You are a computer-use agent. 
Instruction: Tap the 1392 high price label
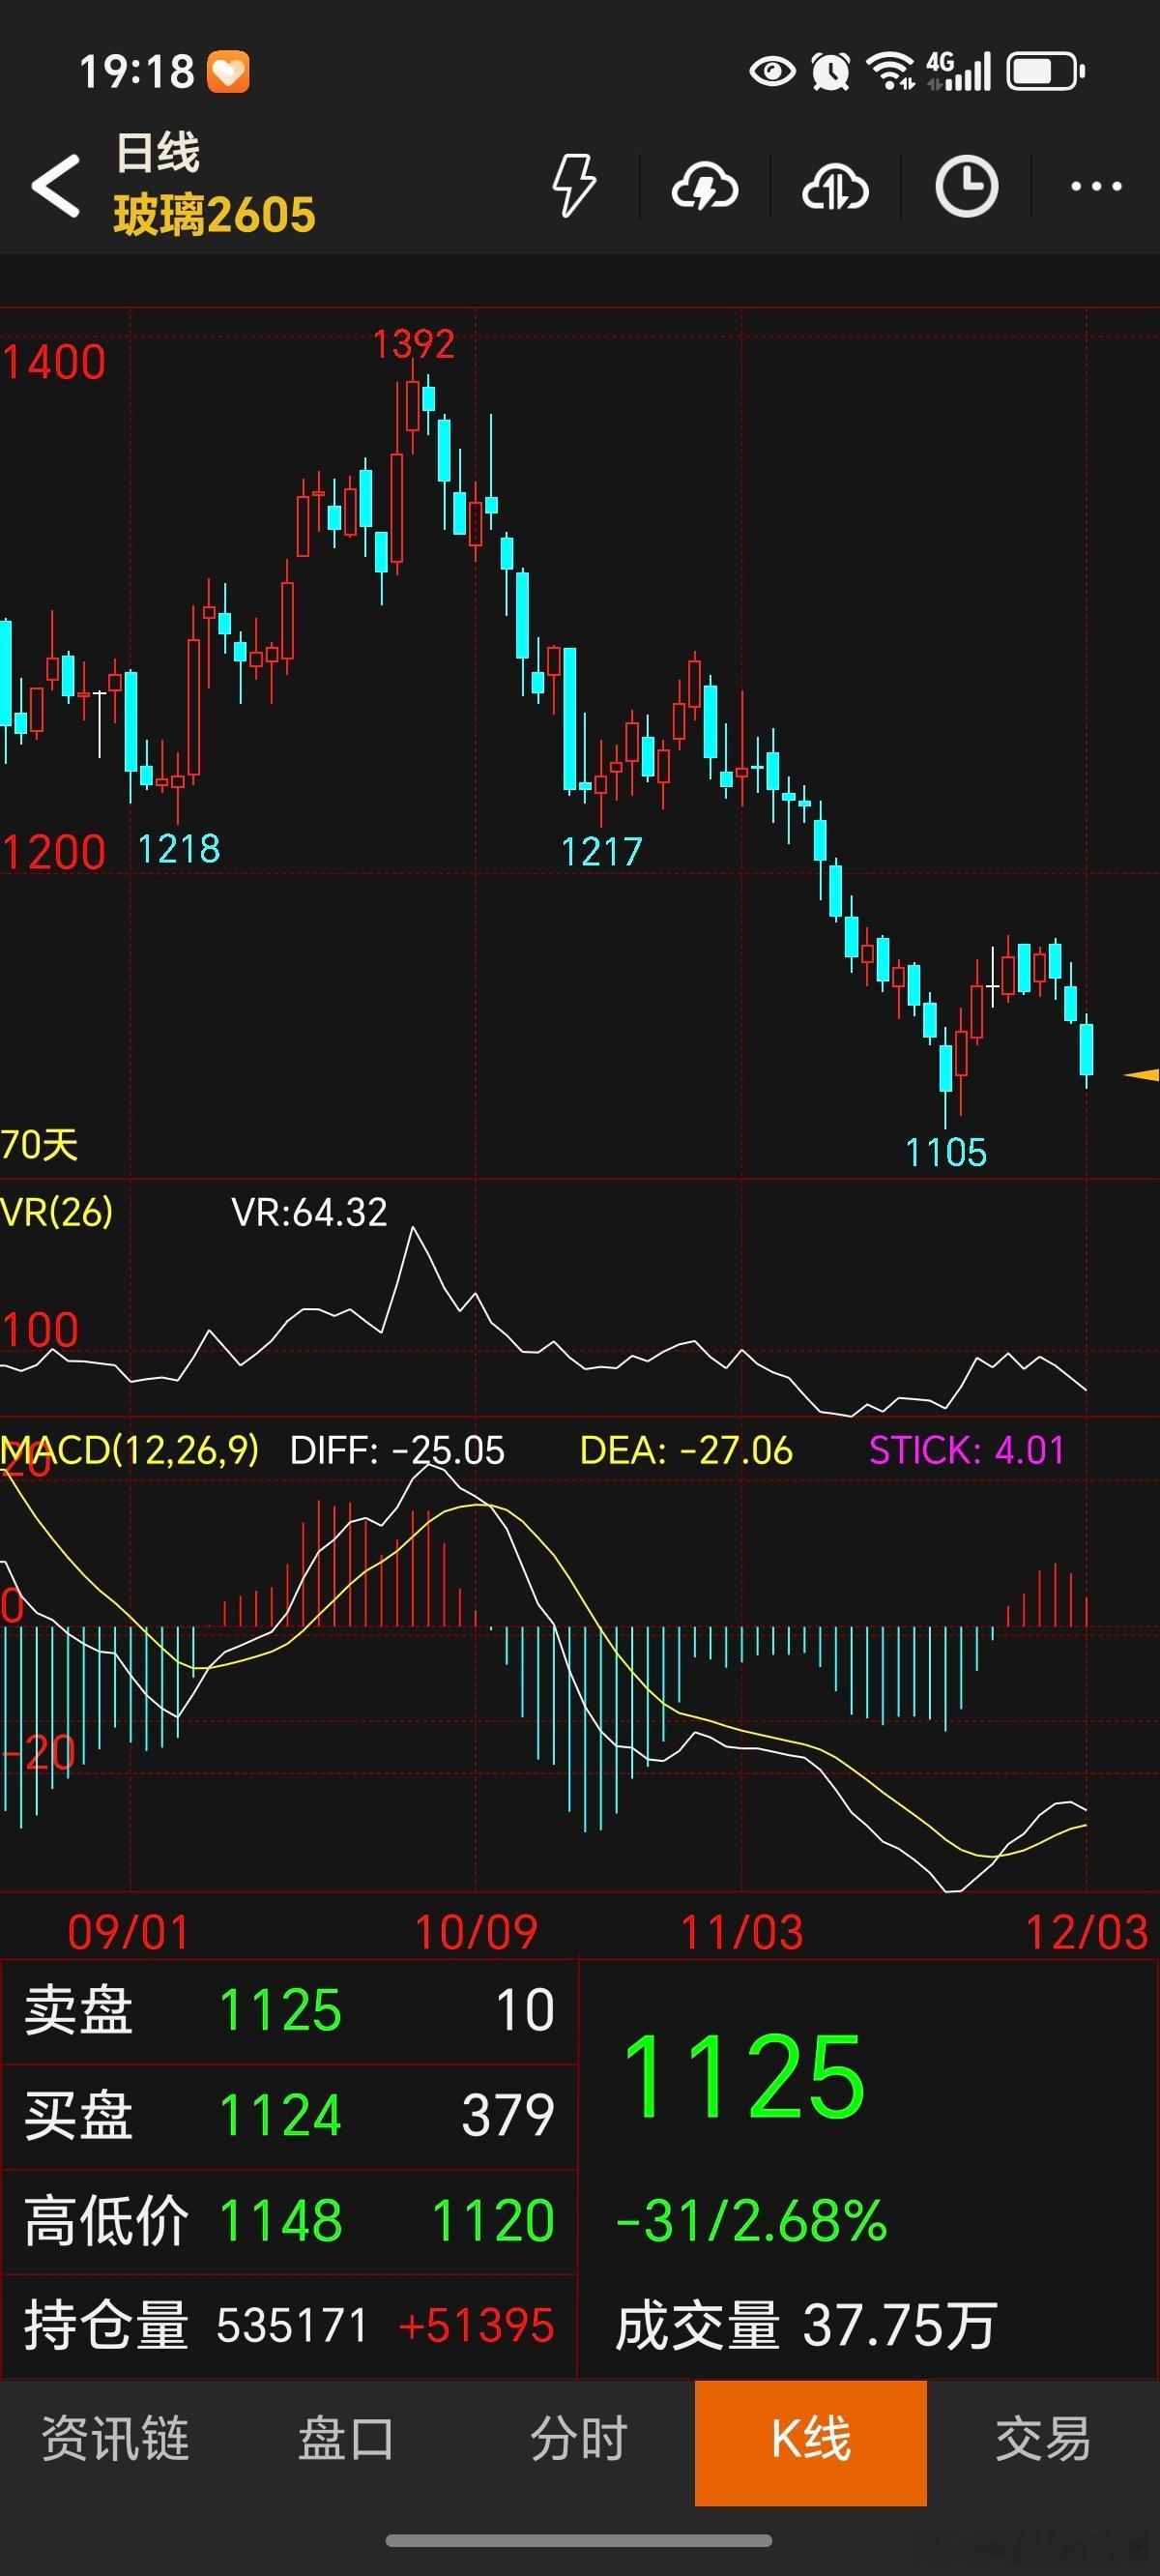(414, 344)
